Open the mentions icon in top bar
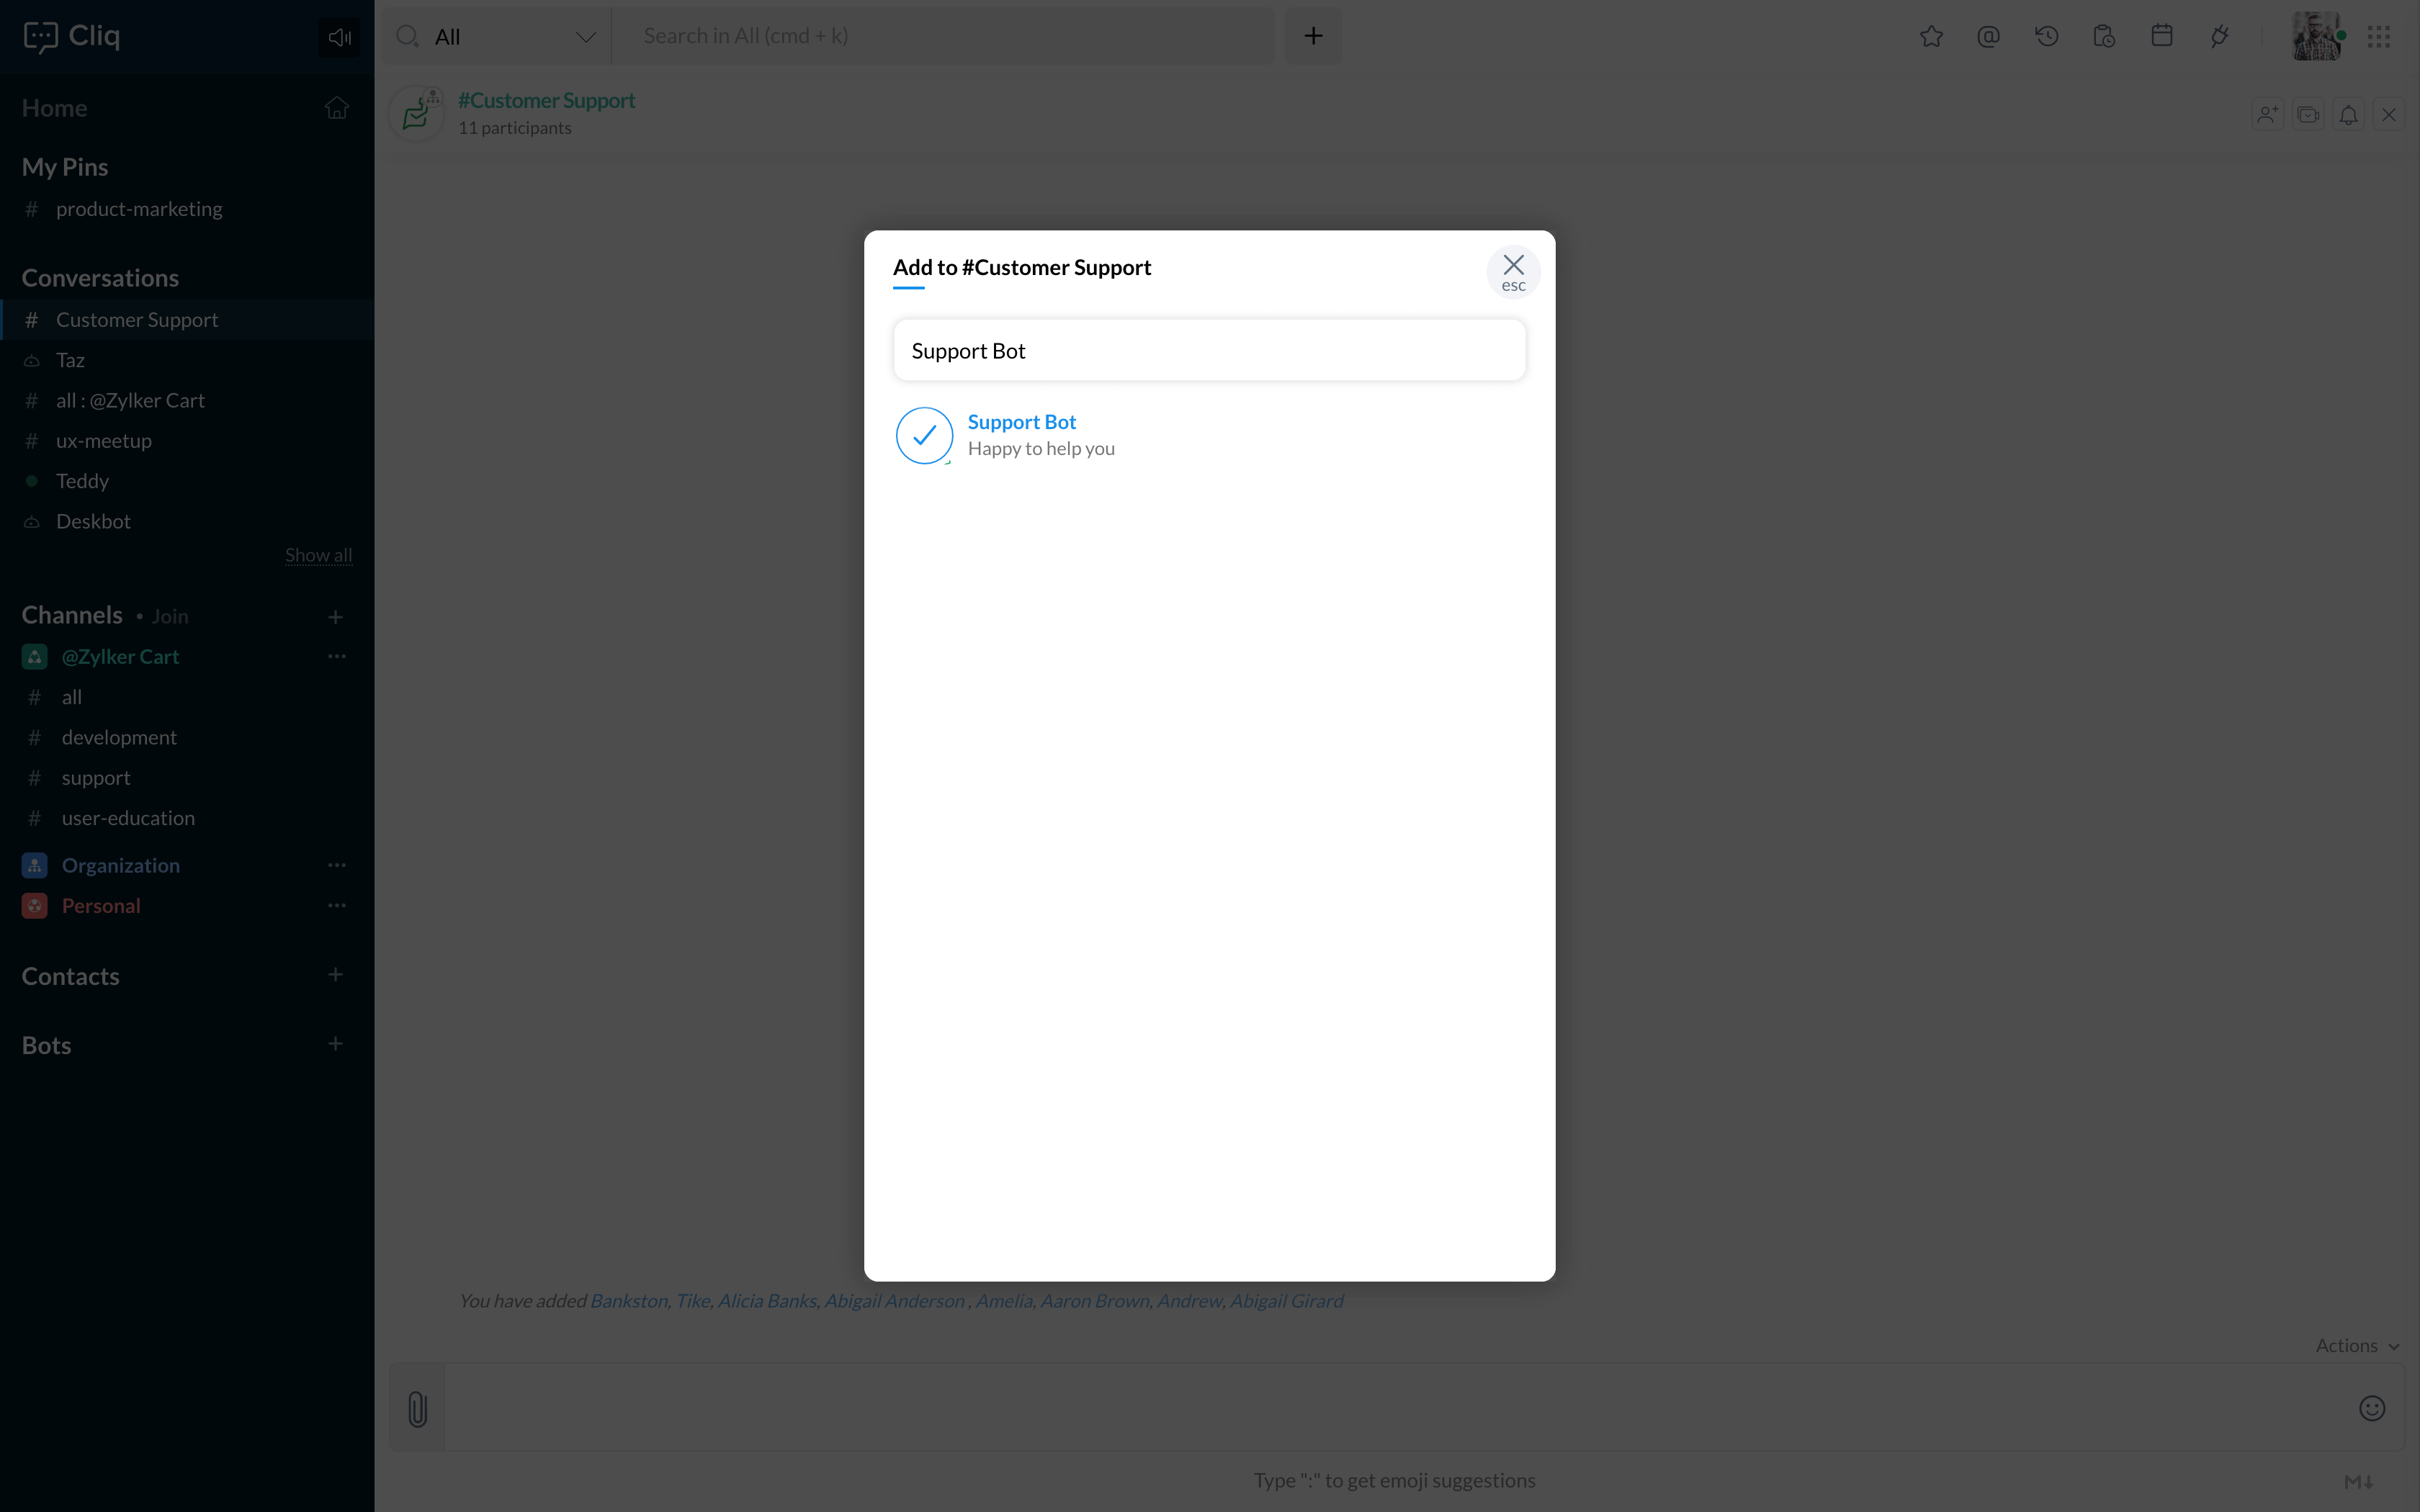This screenshot has height=1512, width=2420. (x=1988, y=37)
